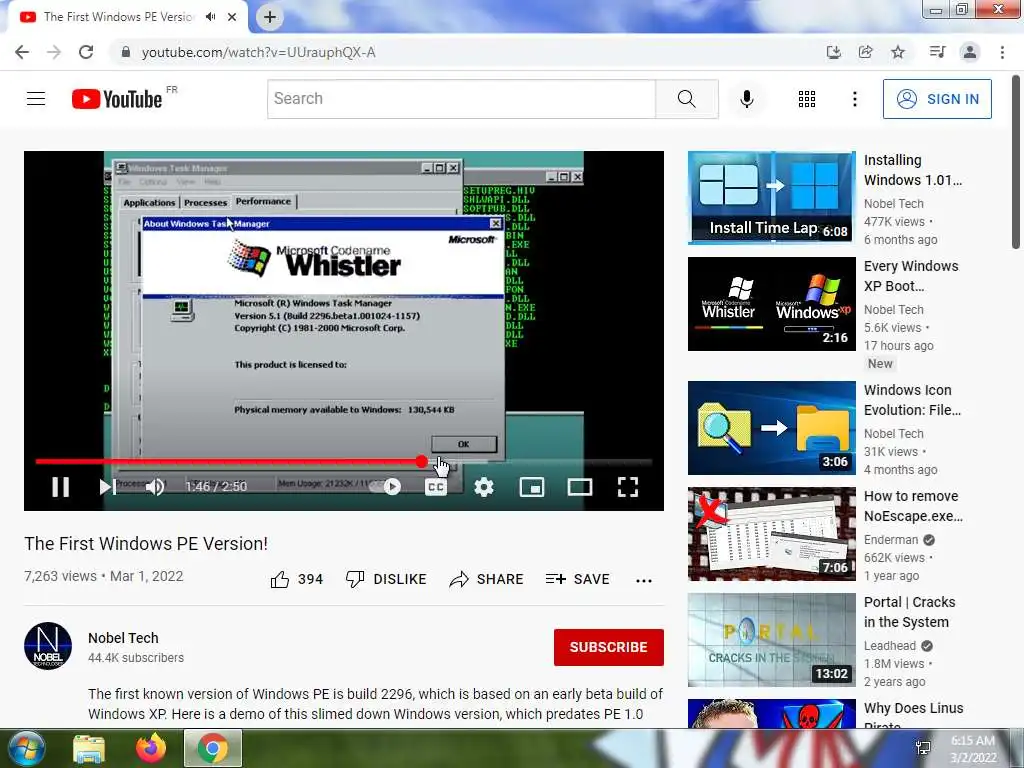Screen dimensions: 1024x768
Task: Save video to a playlist
Action: coord(577,579)
